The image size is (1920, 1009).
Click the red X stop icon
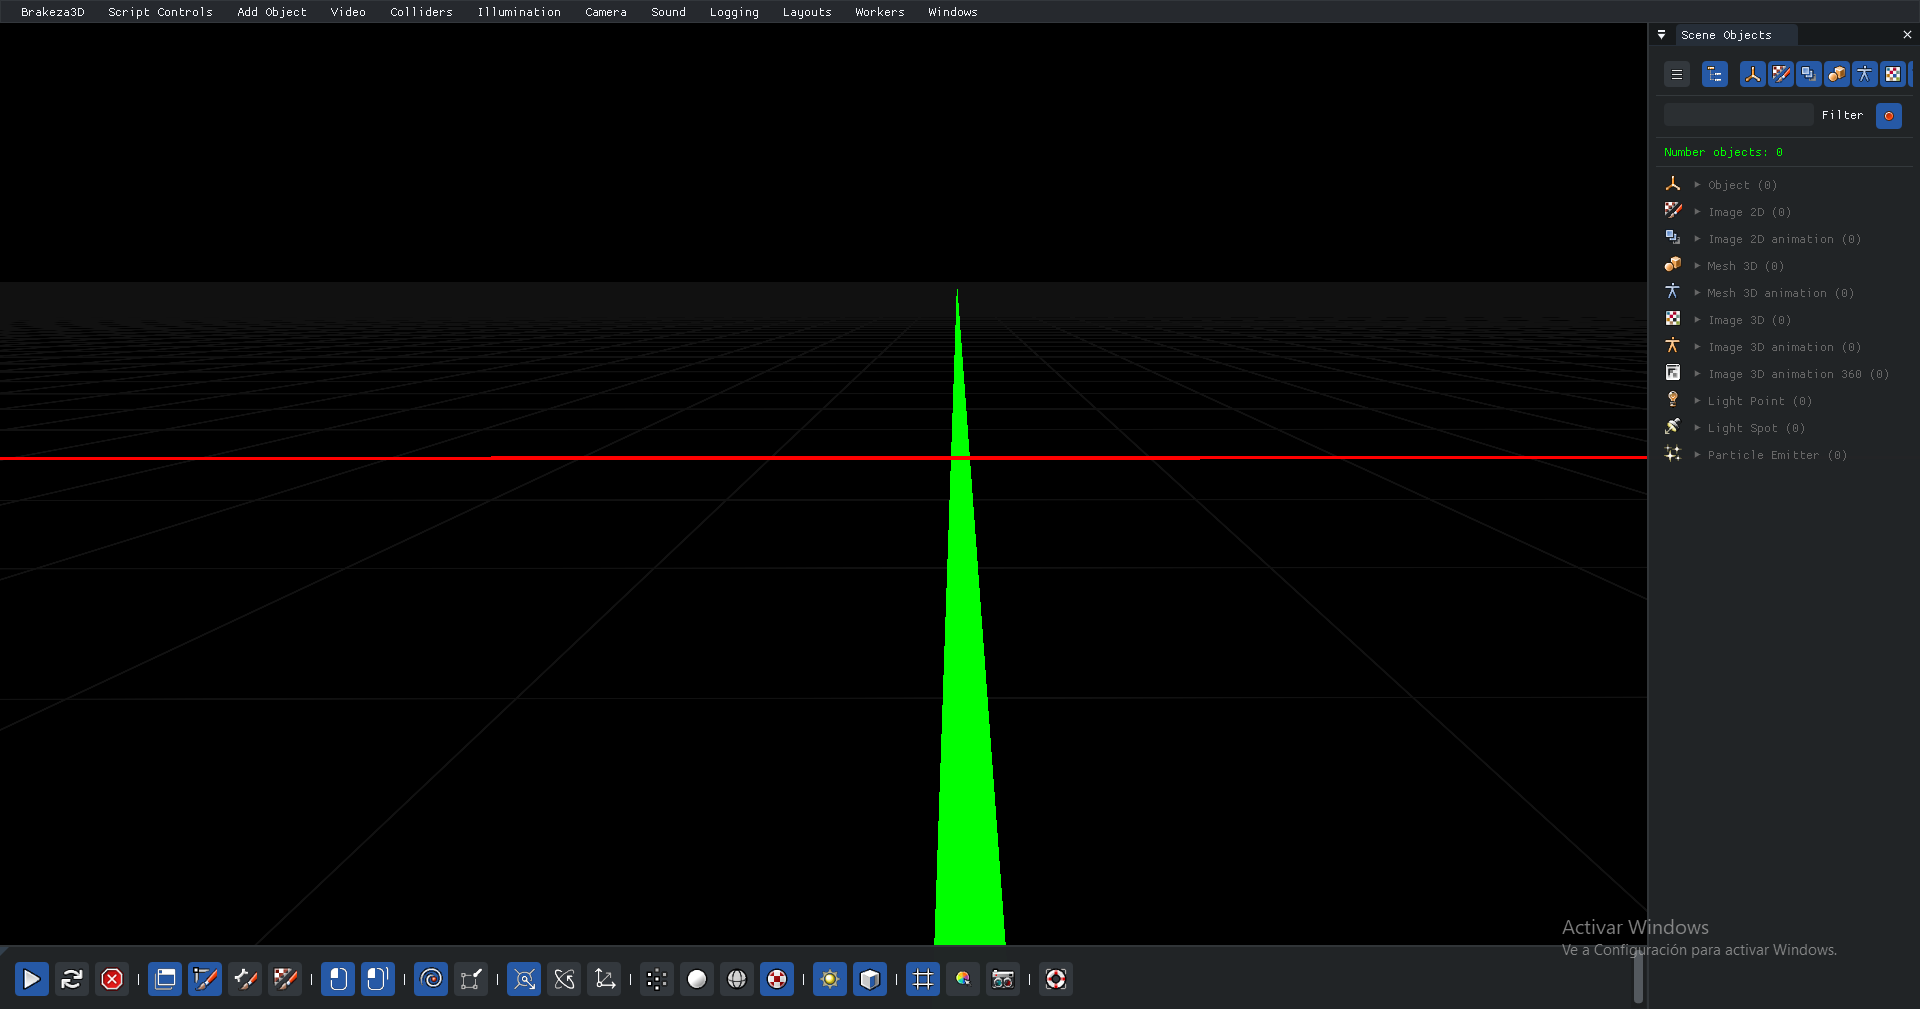[112, 979]
